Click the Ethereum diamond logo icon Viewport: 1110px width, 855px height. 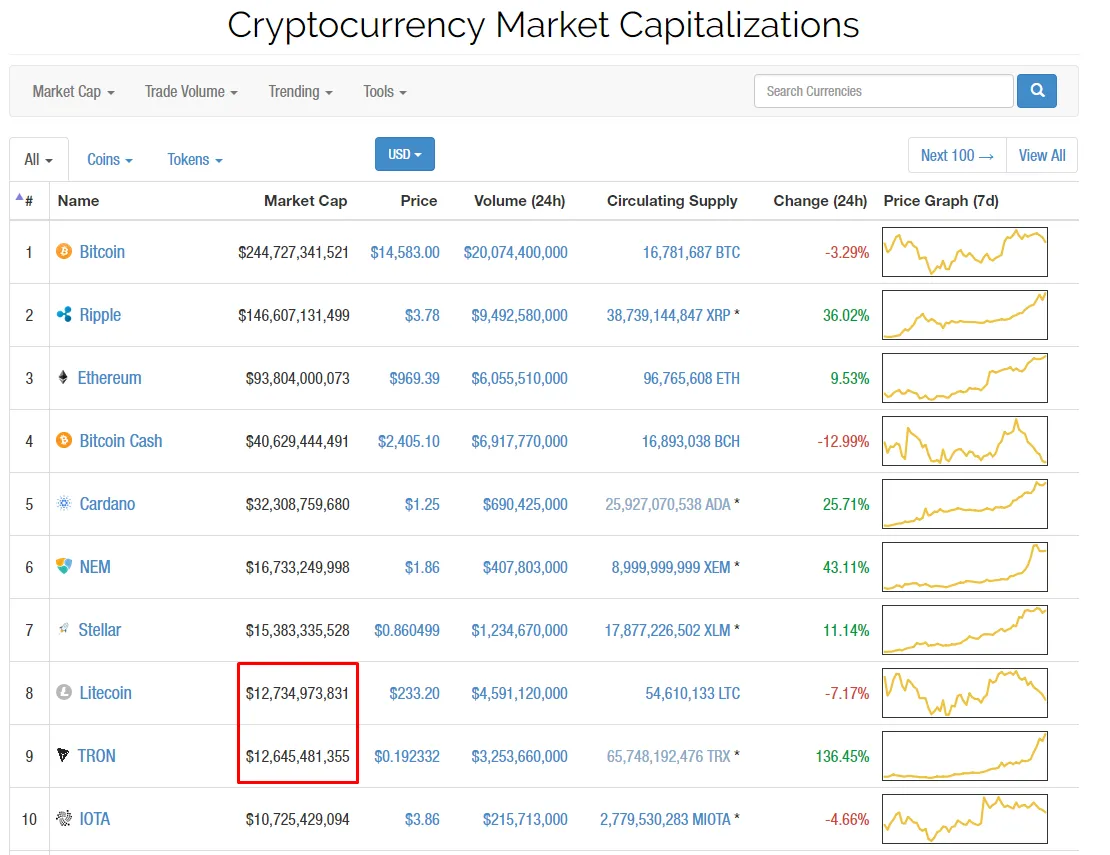pos(63,377)
